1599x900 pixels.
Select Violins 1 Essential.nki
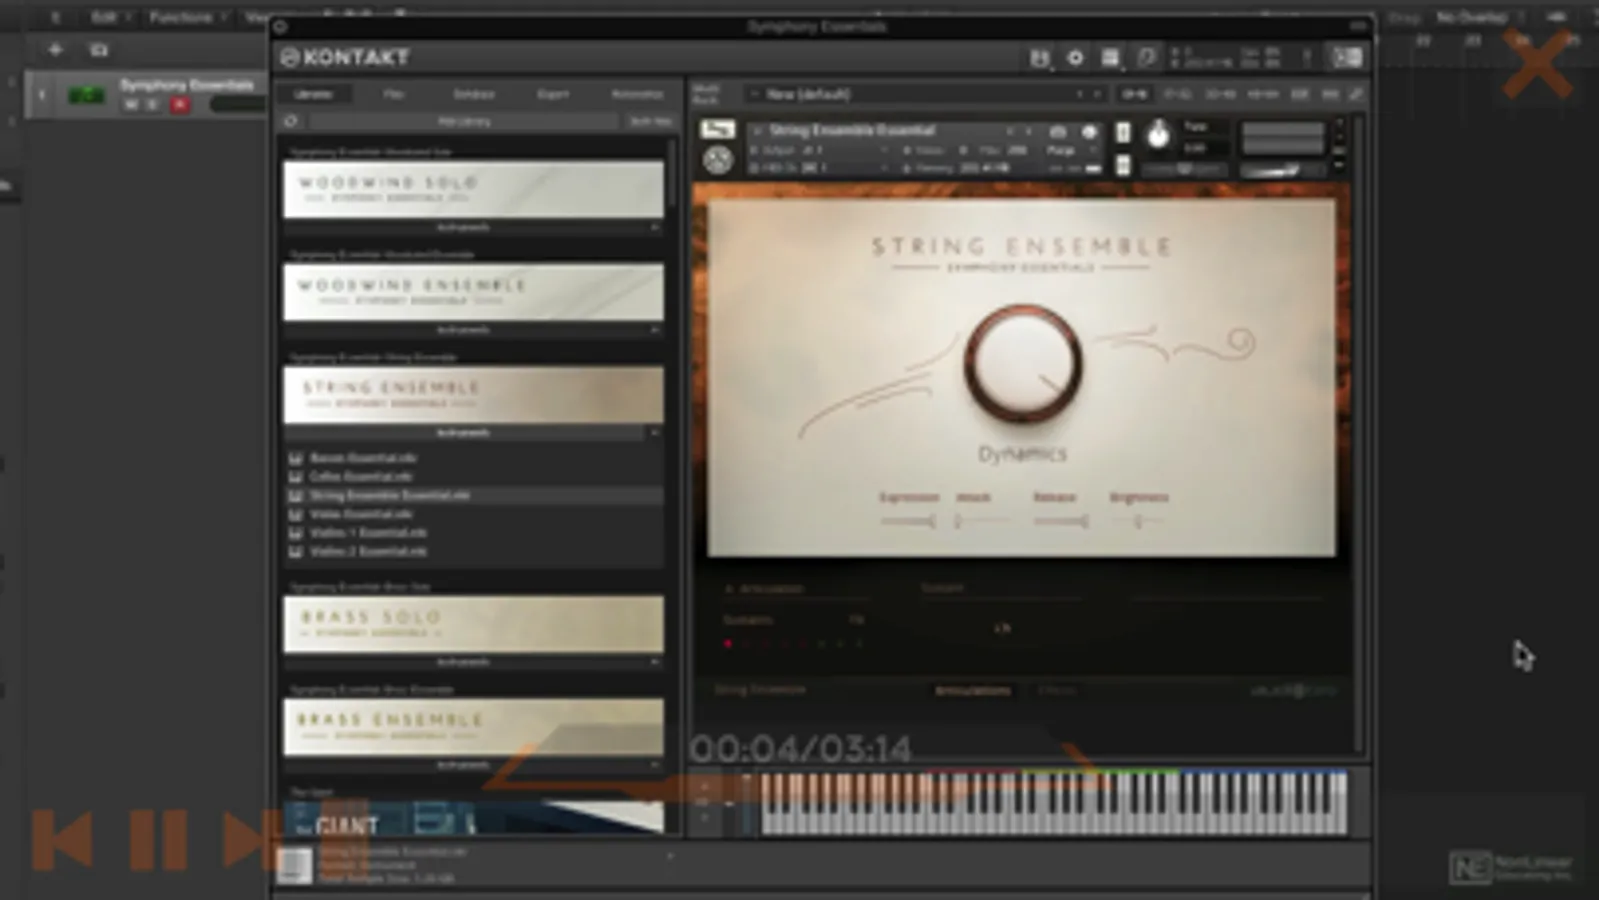click(x=368, y=533)
